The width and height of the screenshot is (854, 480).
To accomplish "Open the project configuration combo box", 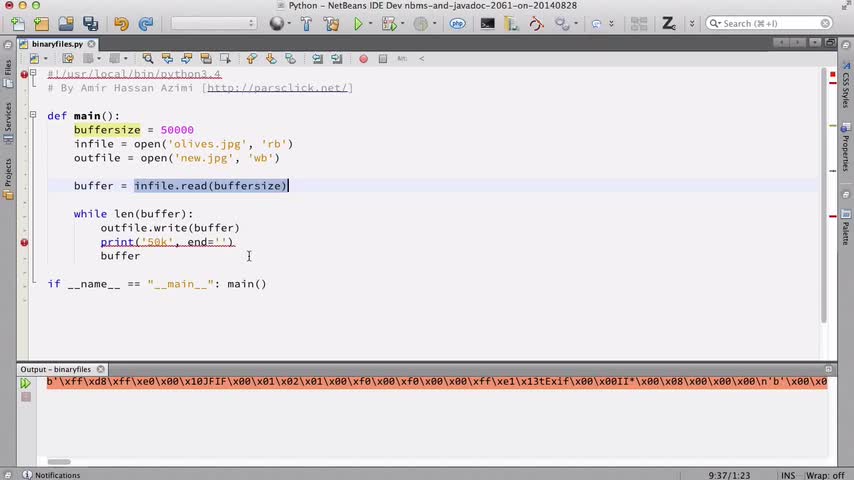I will [213, 23].
